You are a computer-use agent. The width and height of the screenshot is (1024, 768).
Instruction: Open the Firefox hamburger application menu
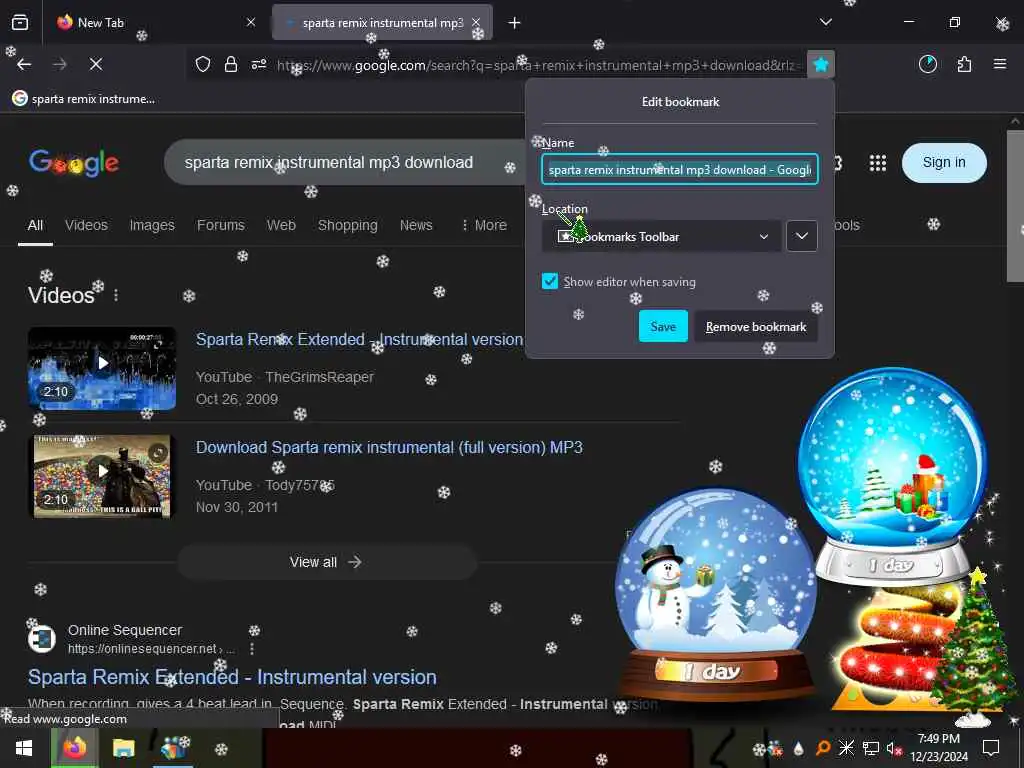(x=1000, y=64)
